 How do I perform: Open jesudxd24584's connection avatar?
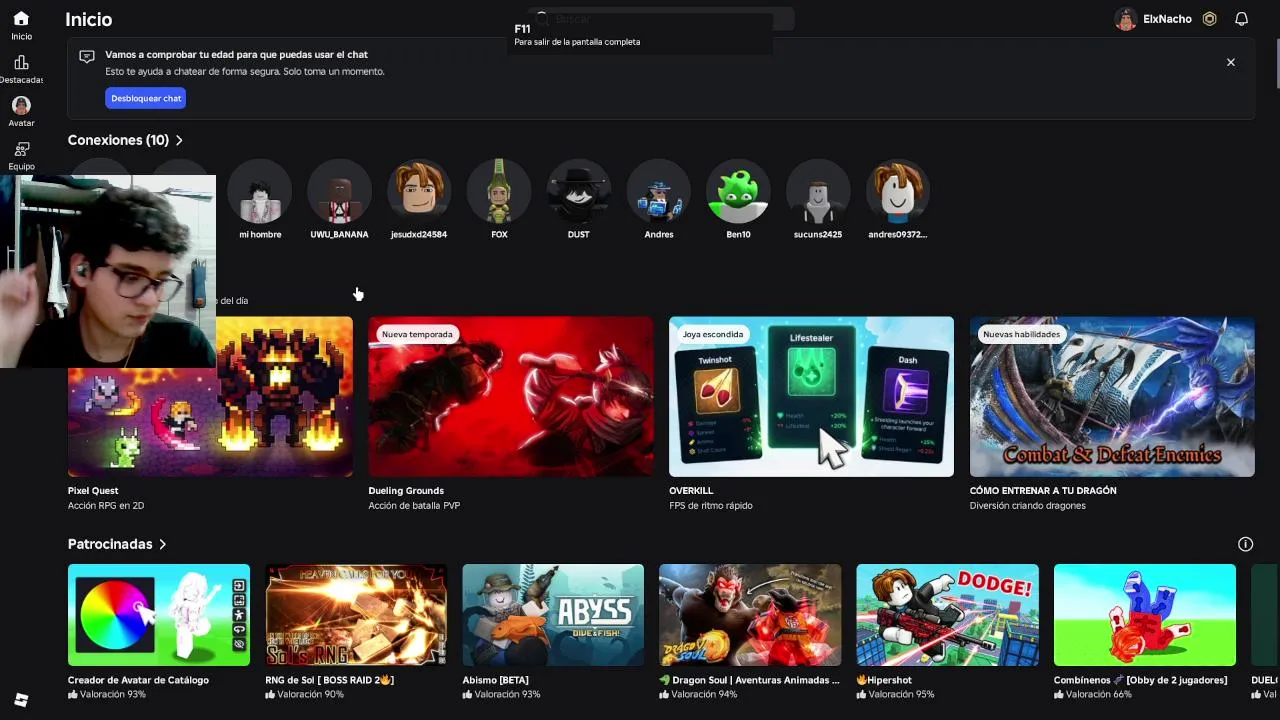tap(419, 191)
